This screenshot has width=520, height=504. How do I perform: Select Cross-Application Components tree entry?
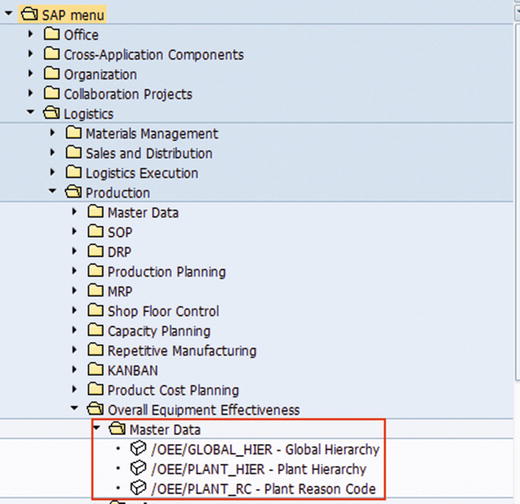click(154, 55)
